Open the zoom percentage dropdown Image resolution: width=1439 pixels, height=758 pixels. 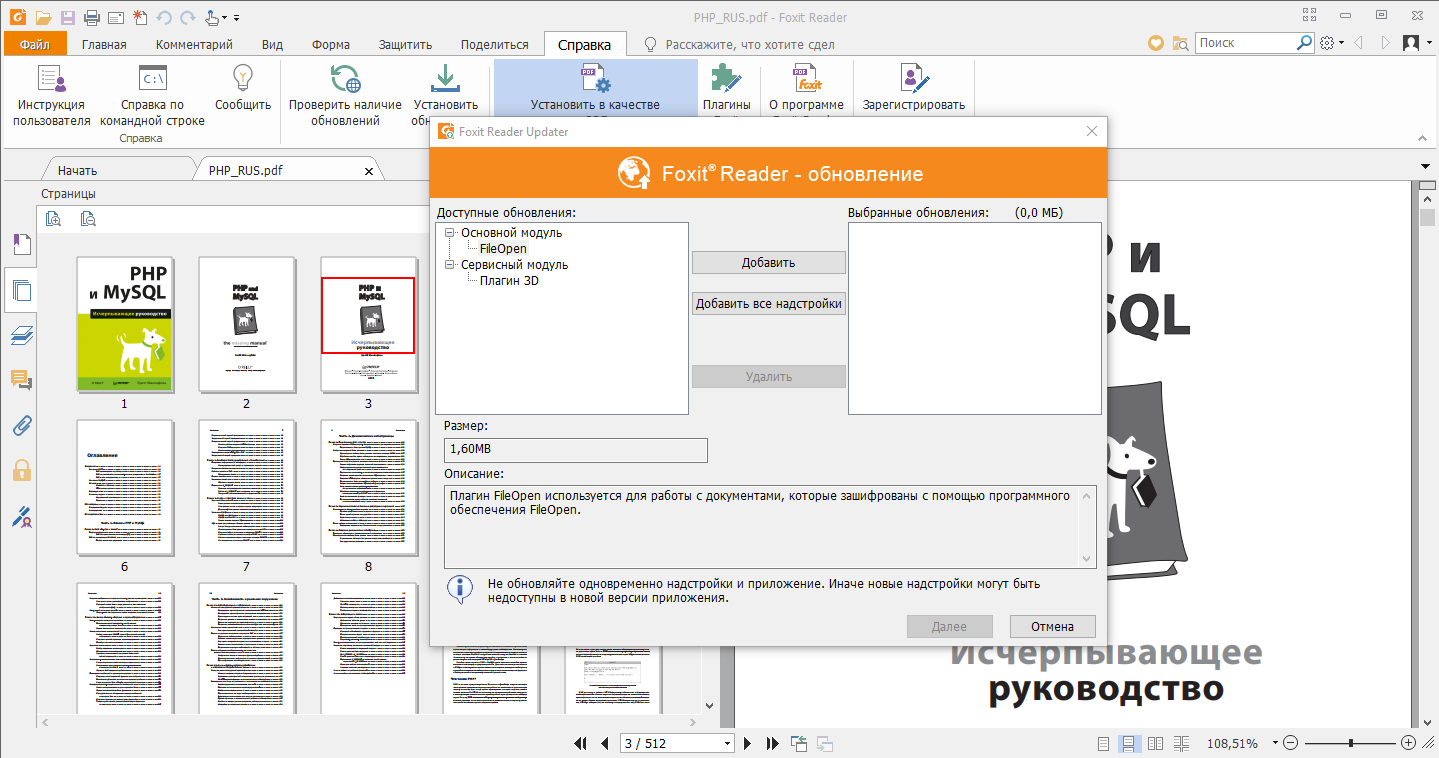(1273, 744)
